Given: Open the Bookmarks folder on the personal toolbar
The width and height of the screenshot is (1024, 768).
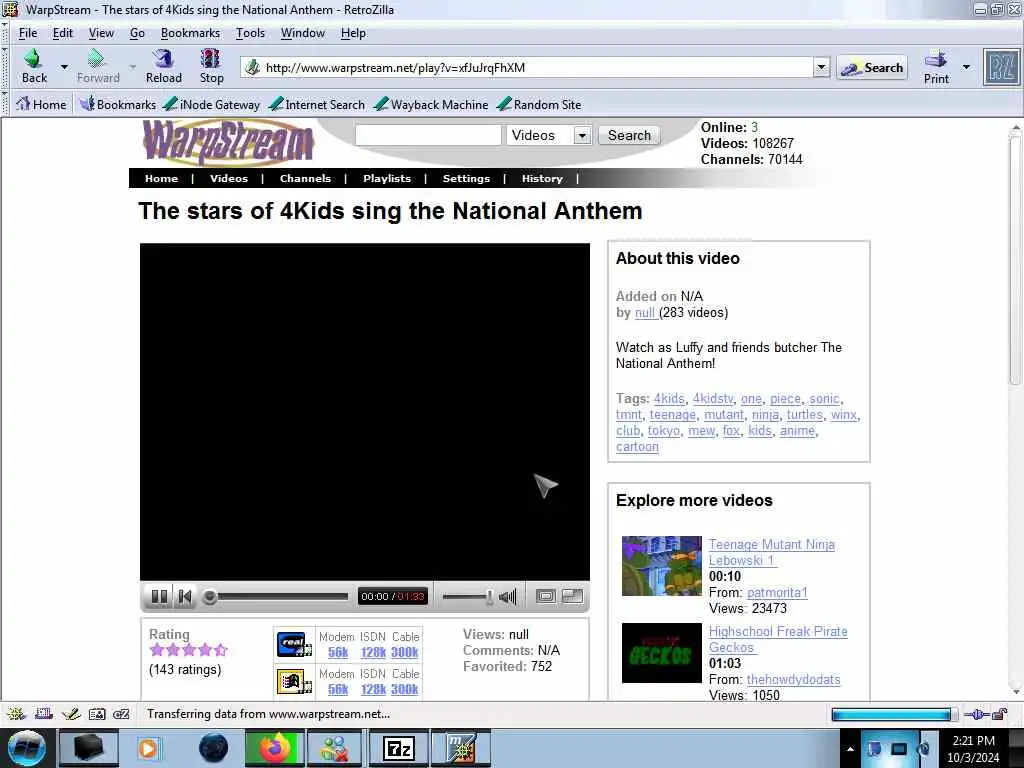Looking at the screenshot, I should tap(118, 104).
